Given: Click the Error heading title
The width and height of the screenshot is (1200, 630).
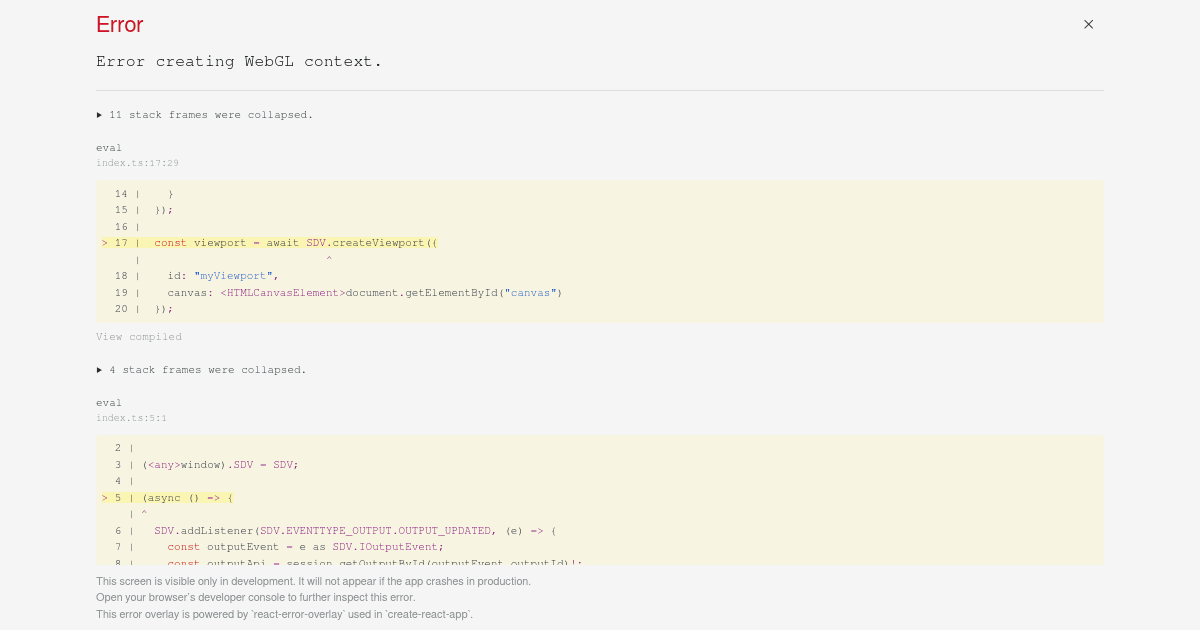Looking at the screenshot, I should click(x=119, y=24).
